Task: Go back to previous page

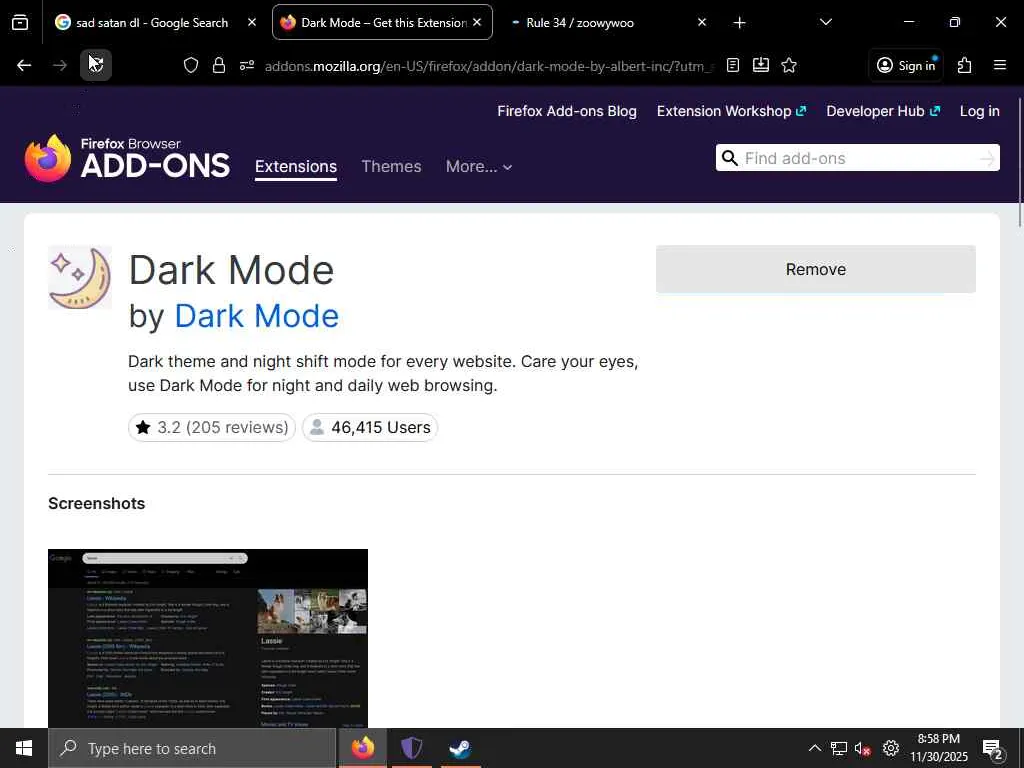Action: pyautogui.click(x=24, y=65)
